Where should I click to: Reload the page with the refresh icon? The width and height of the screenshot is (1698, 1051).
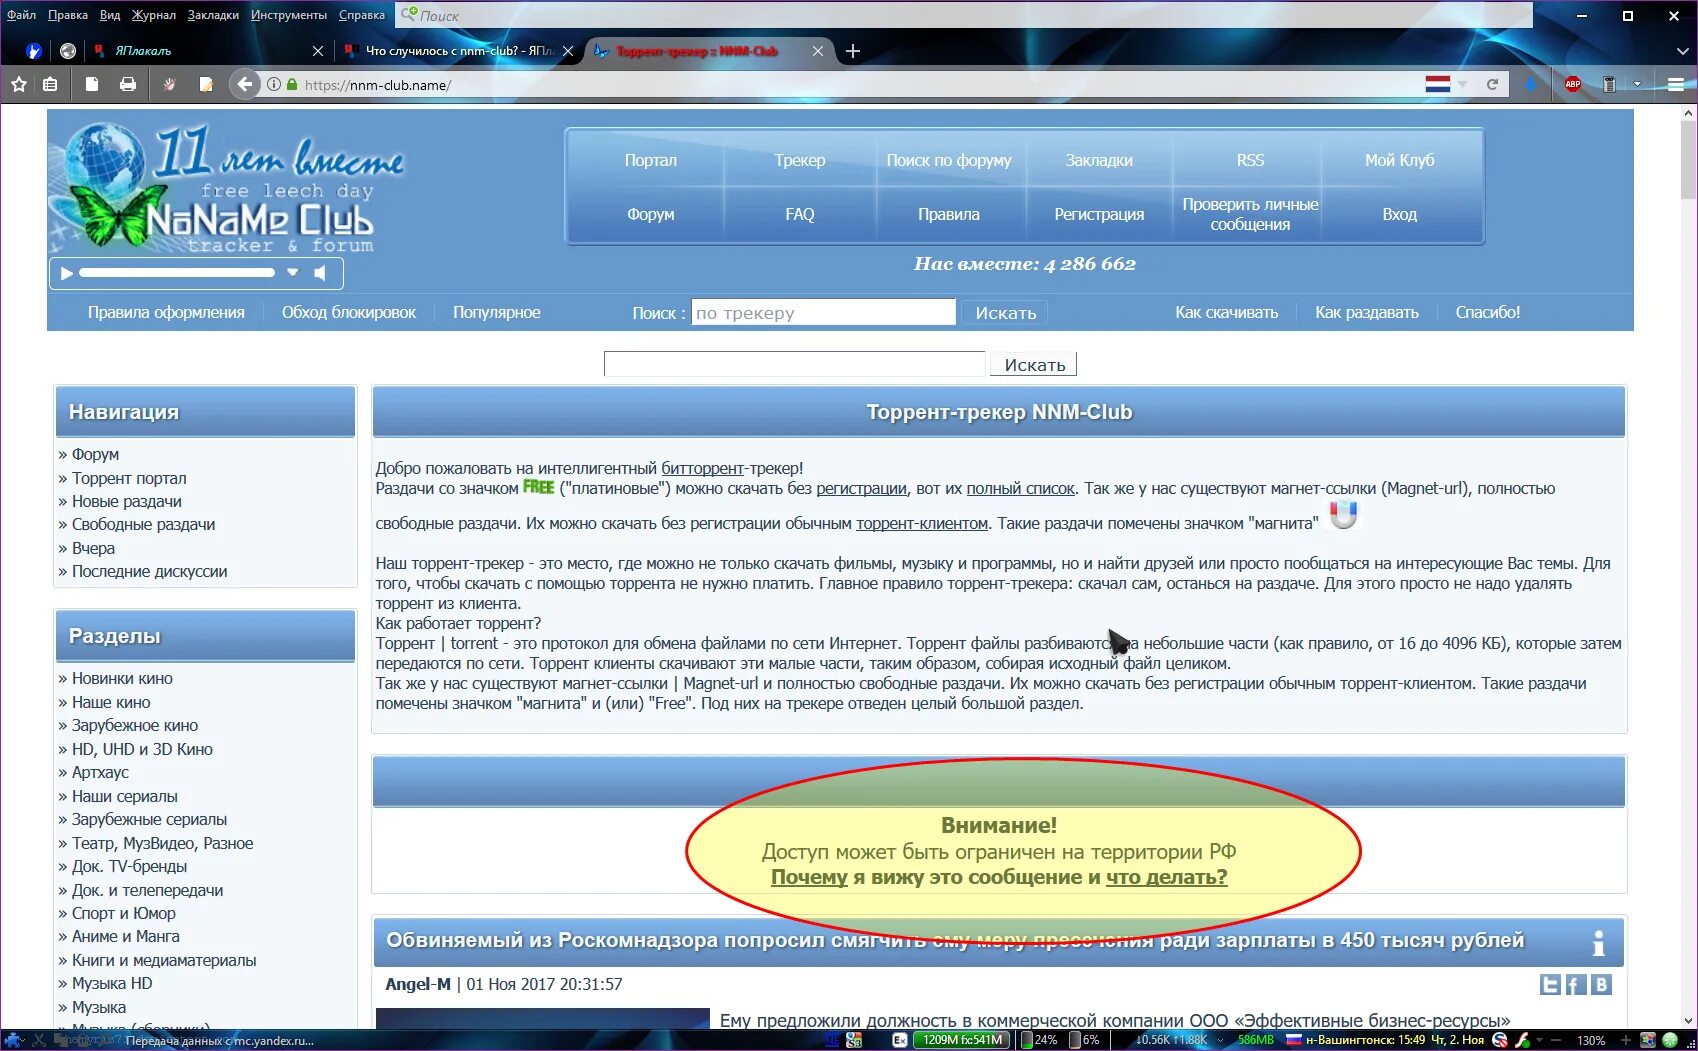point(1492,85)
